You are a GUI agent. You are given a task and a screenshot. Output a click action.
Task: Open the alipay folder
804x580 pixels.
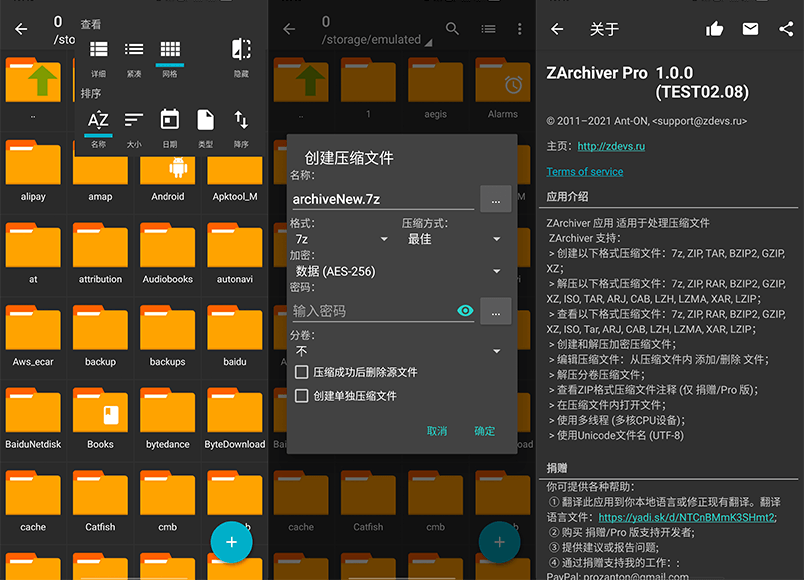click(33, 171)
